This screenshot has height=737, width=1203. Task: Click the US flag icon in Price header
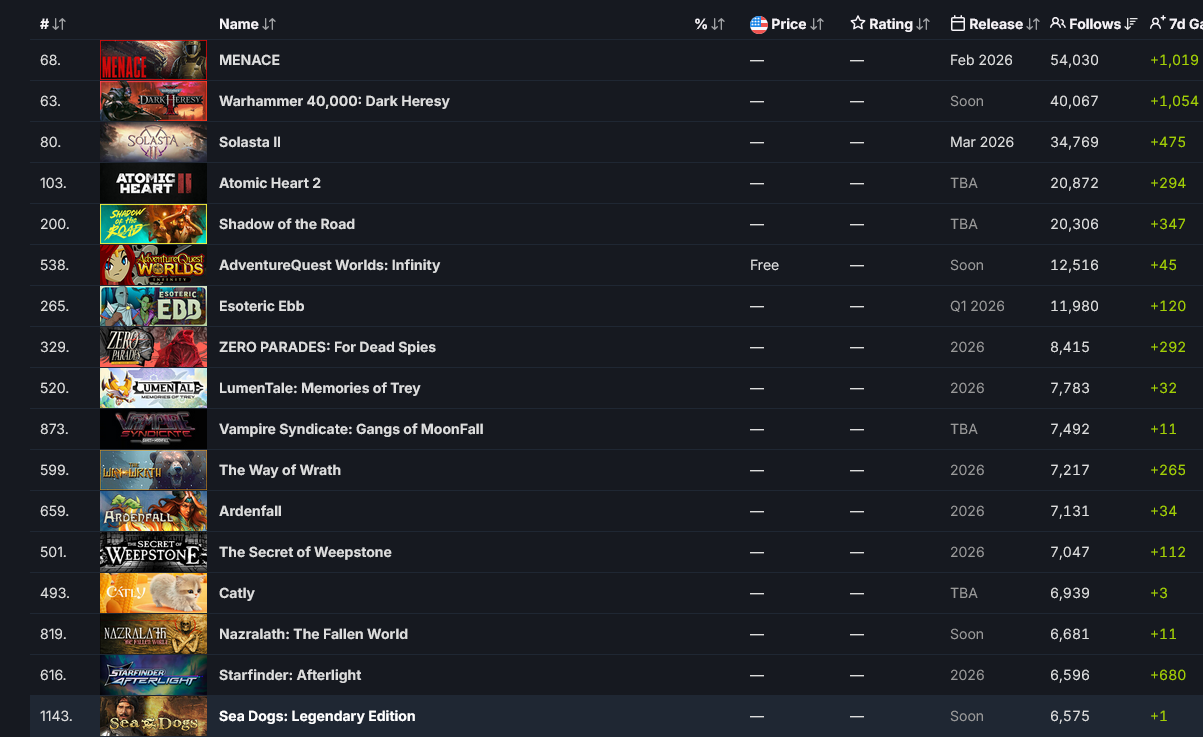[758, 24]
